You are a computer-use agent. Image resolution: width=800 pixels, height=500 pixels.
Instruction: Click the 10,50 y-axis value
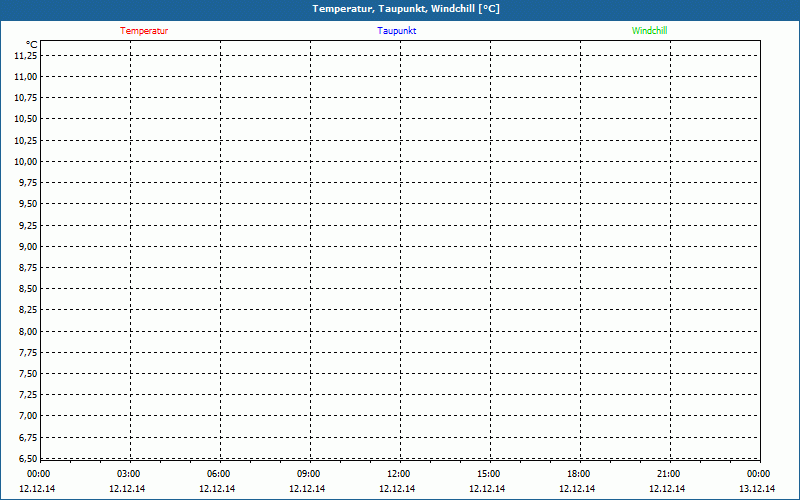point(26,119)
